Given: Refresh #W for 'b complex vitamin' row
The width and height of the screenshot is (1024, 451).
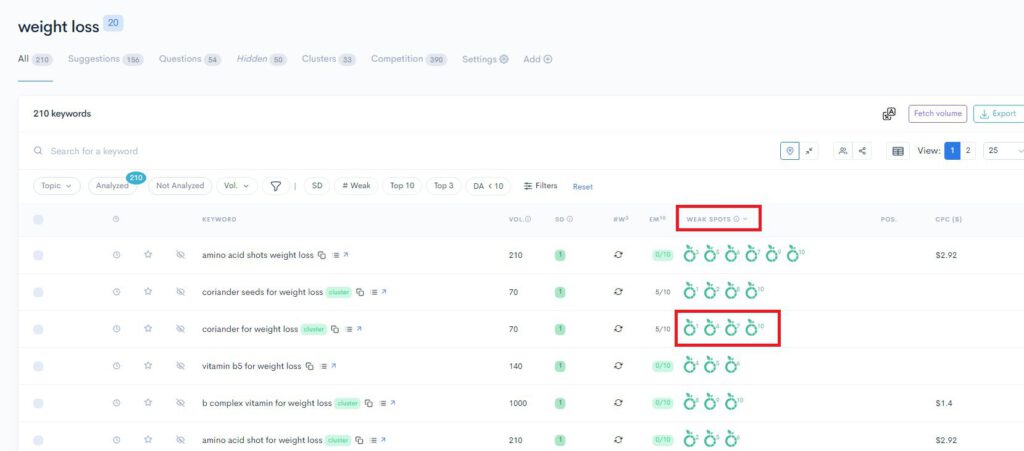Looking at the screenshot, I should click(x=618, y=403).
